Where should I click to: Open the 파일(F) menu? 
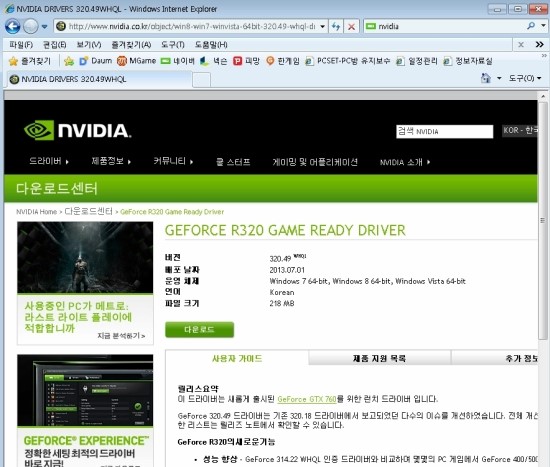21,45
